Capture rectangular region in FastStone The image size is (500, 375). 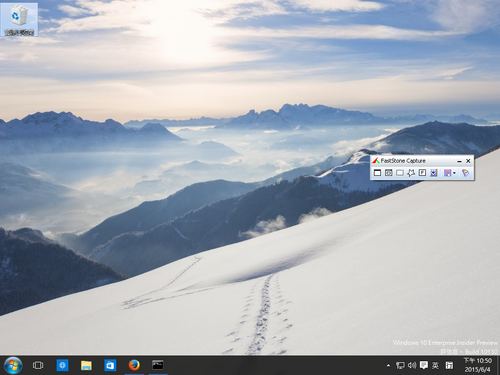(400, 173)
